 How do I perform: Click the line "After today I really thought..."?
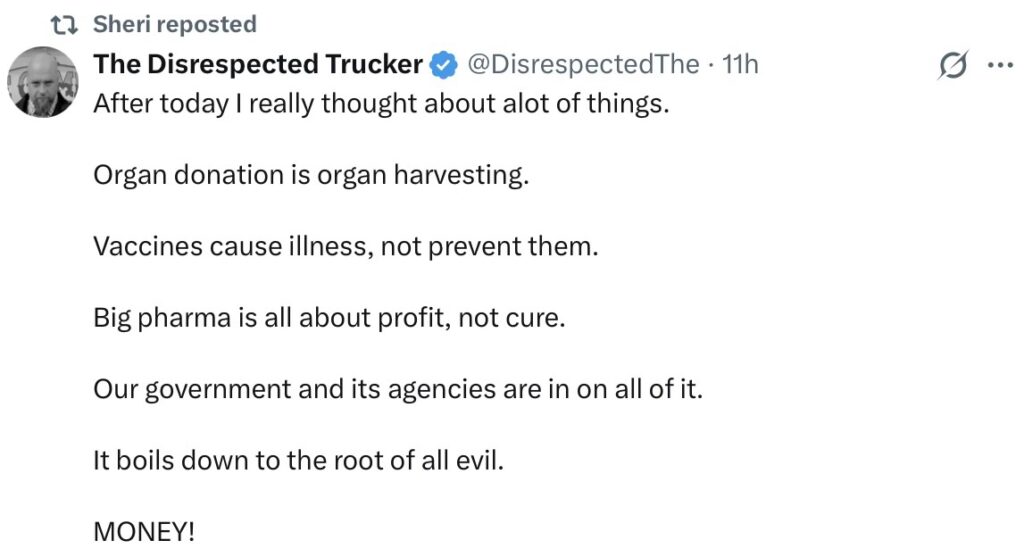point(381,104)
